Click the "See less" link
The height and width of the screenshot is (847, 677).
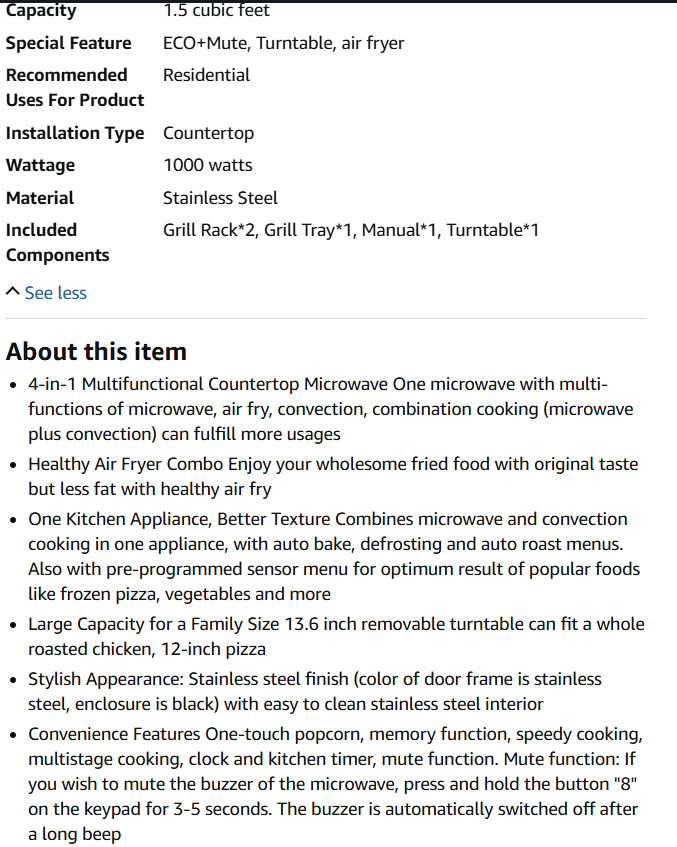tap(55, 293)
